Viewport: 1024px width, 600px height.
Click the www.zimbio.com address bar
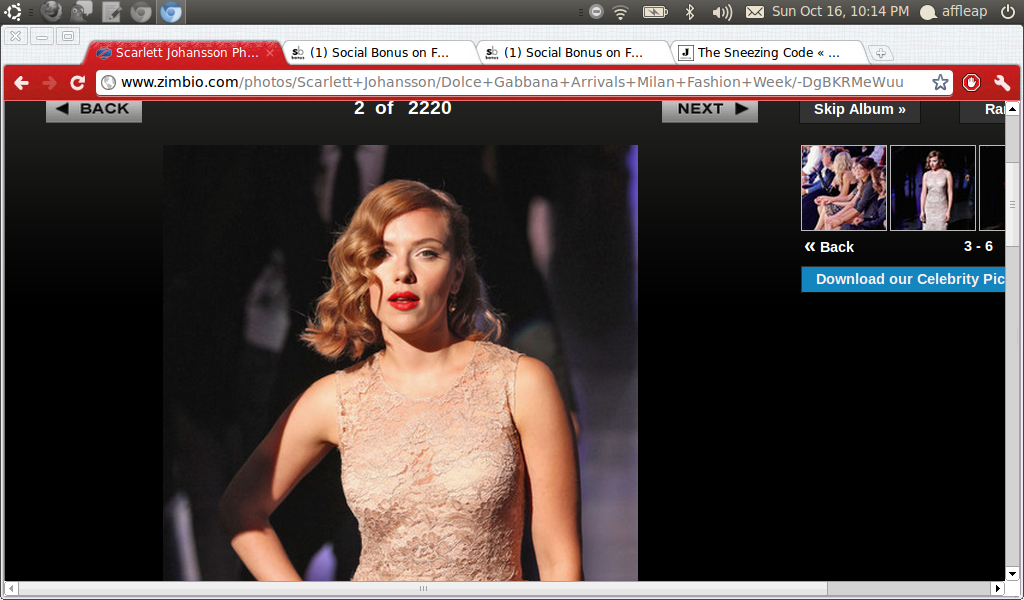tap(524, 82)
